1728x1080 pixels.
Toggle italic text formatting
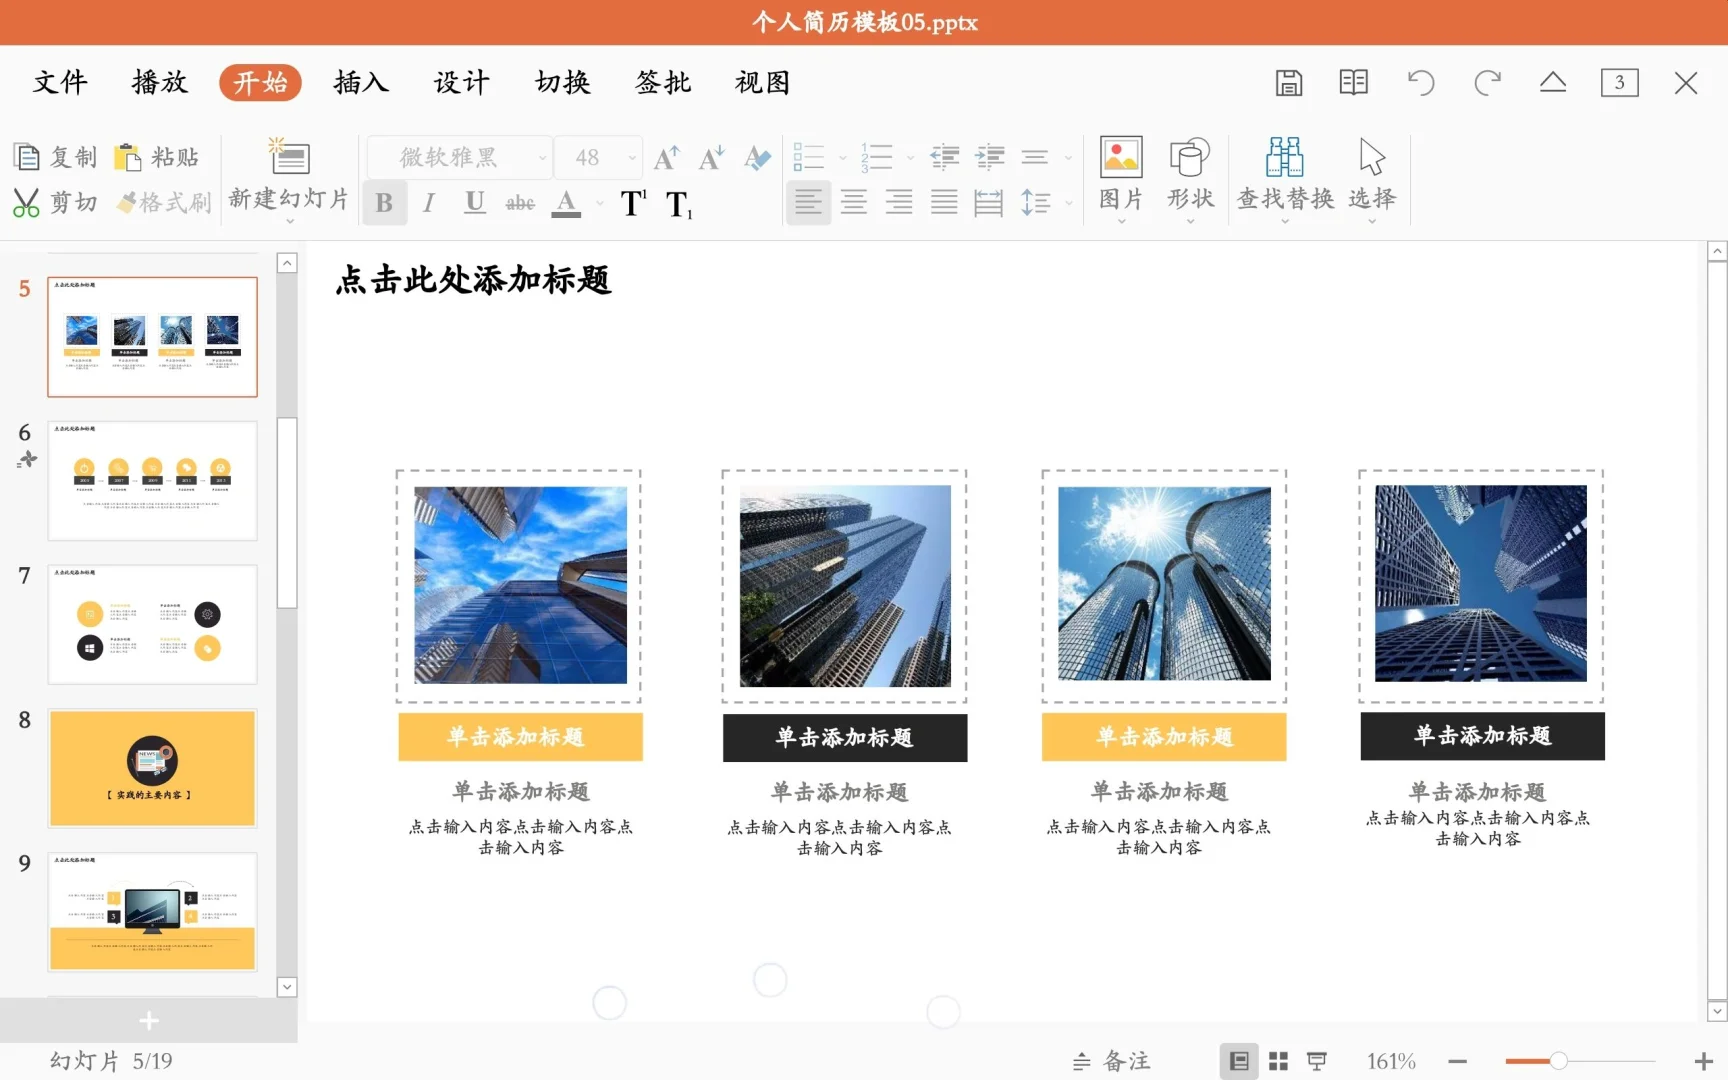pyautogui.click(x=428, y=202)
